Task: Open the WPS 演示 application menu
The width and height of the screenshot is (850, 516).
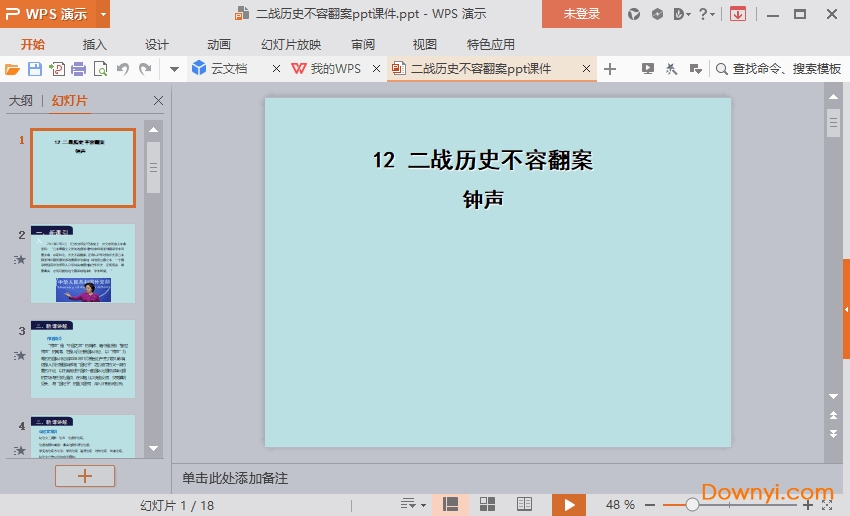Action: coord(48,14)
